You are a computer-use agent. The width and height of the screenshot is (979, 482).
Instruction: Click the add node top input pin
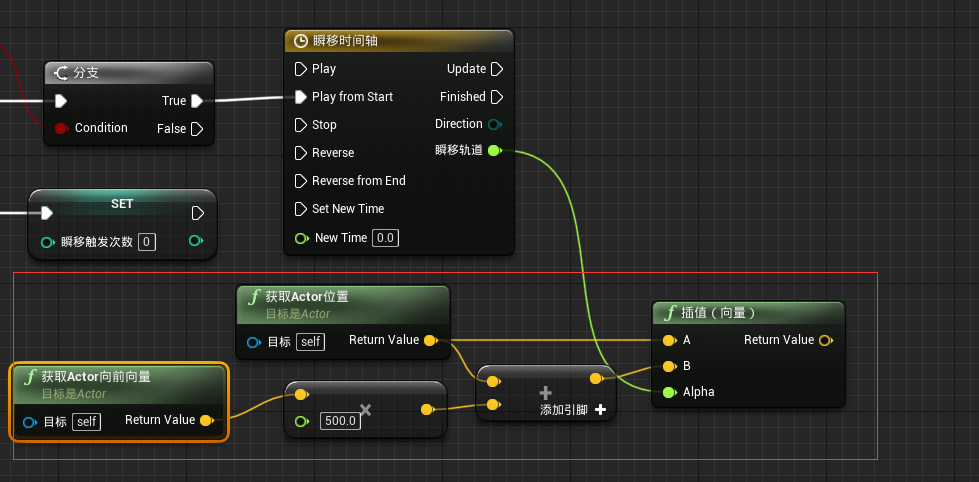[493, 381]
